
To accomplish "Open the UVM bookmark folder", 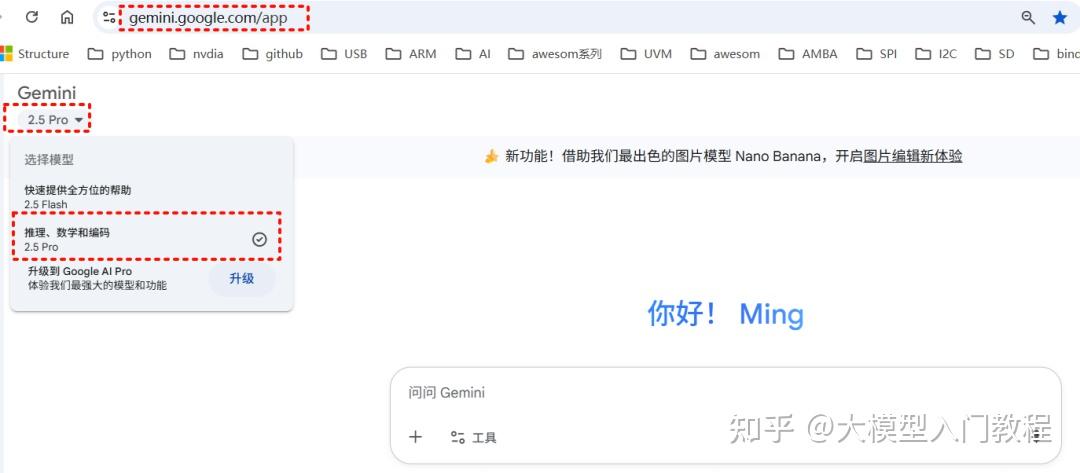I will (x=646, y=54).
